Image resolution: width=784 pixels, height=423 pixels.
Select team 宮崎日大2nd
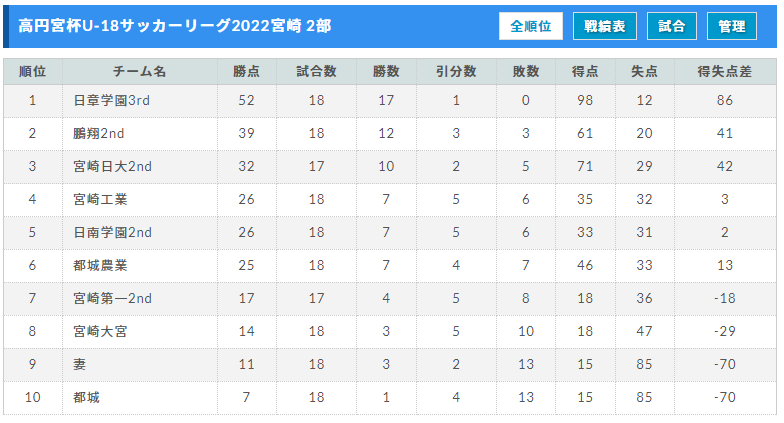coord(112,166)
